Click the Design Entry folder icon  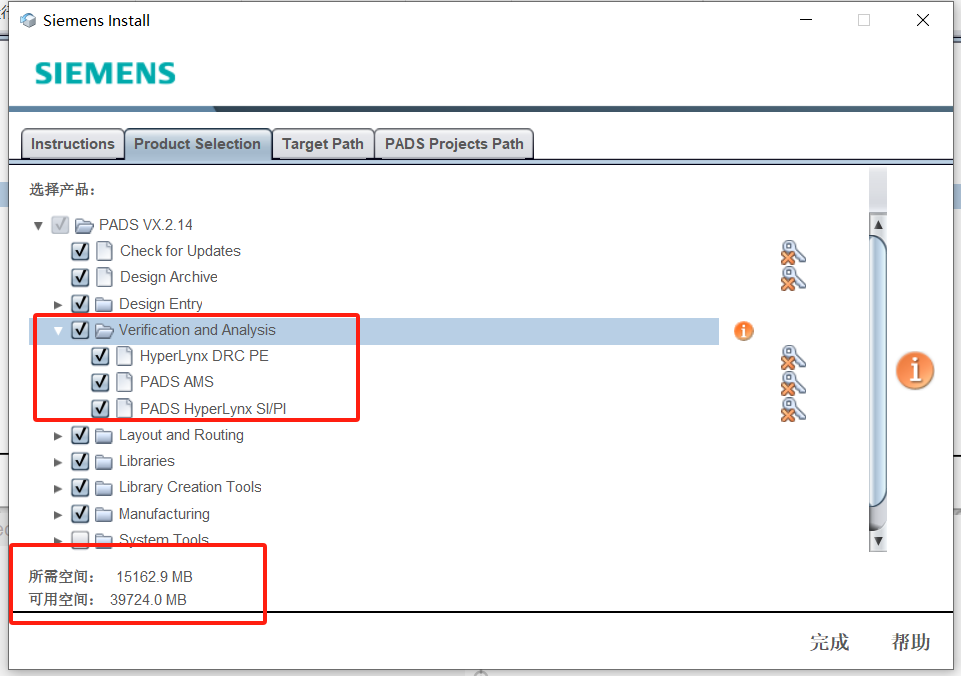[104, 304]
